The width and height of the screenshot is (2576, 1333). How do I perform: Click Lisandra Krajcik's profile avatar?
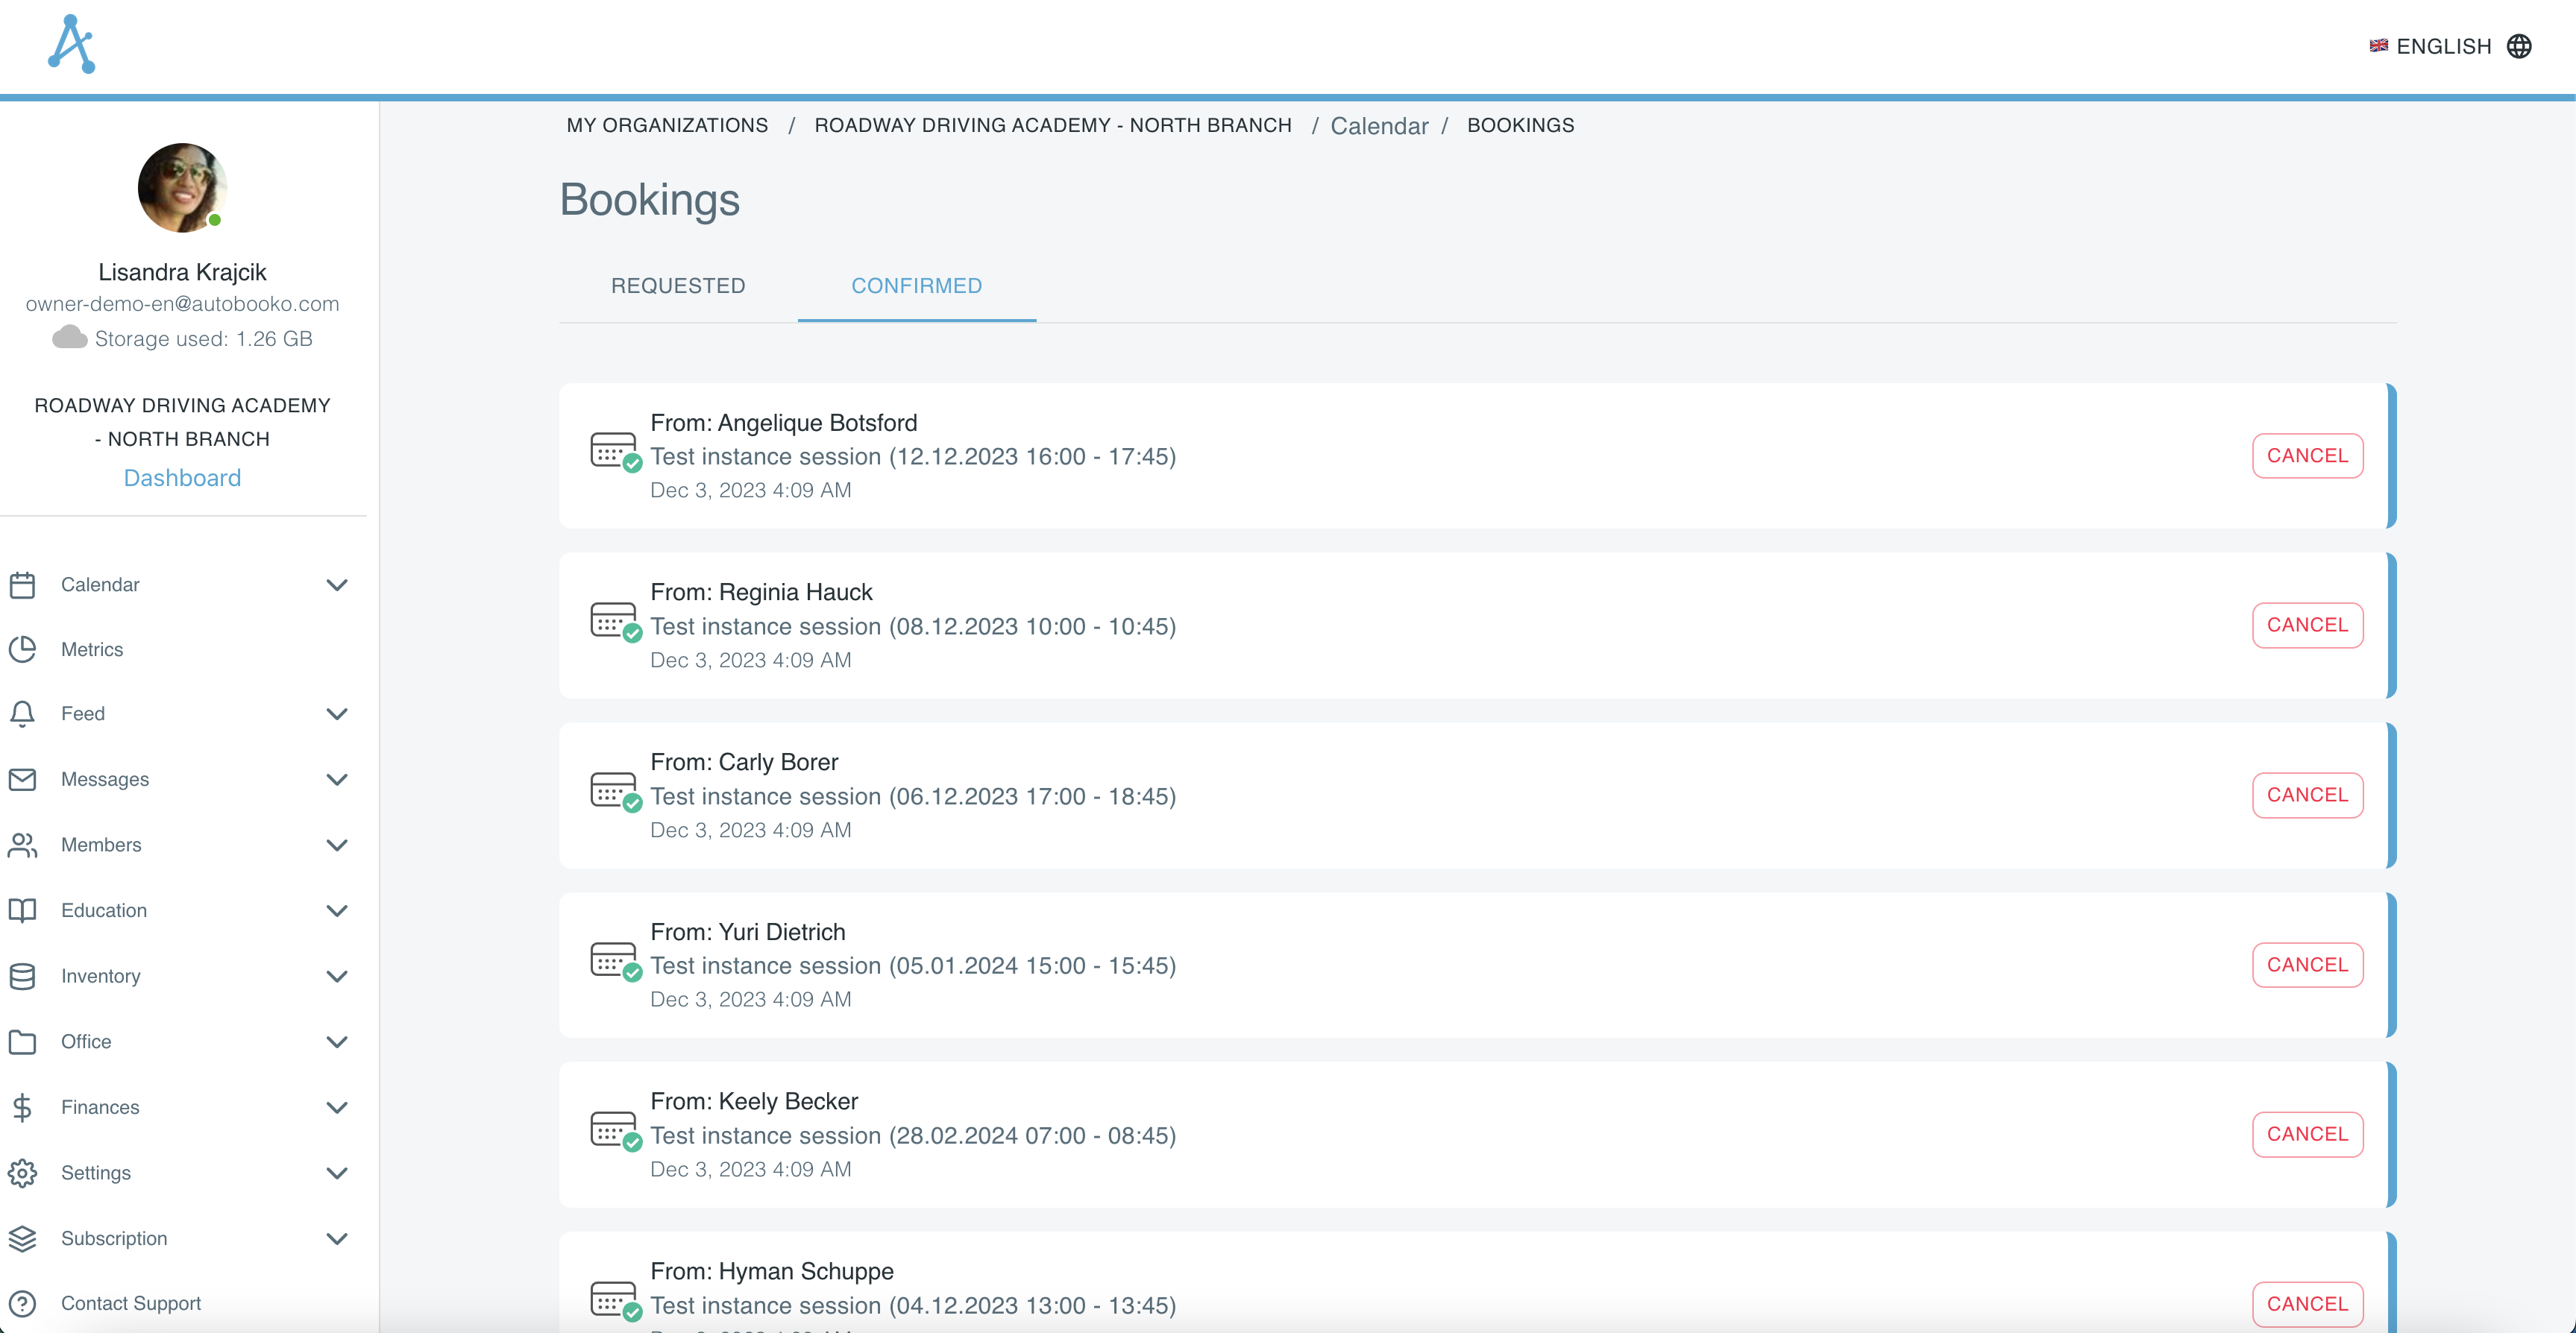pyautogui.click(x=182, y=188)
